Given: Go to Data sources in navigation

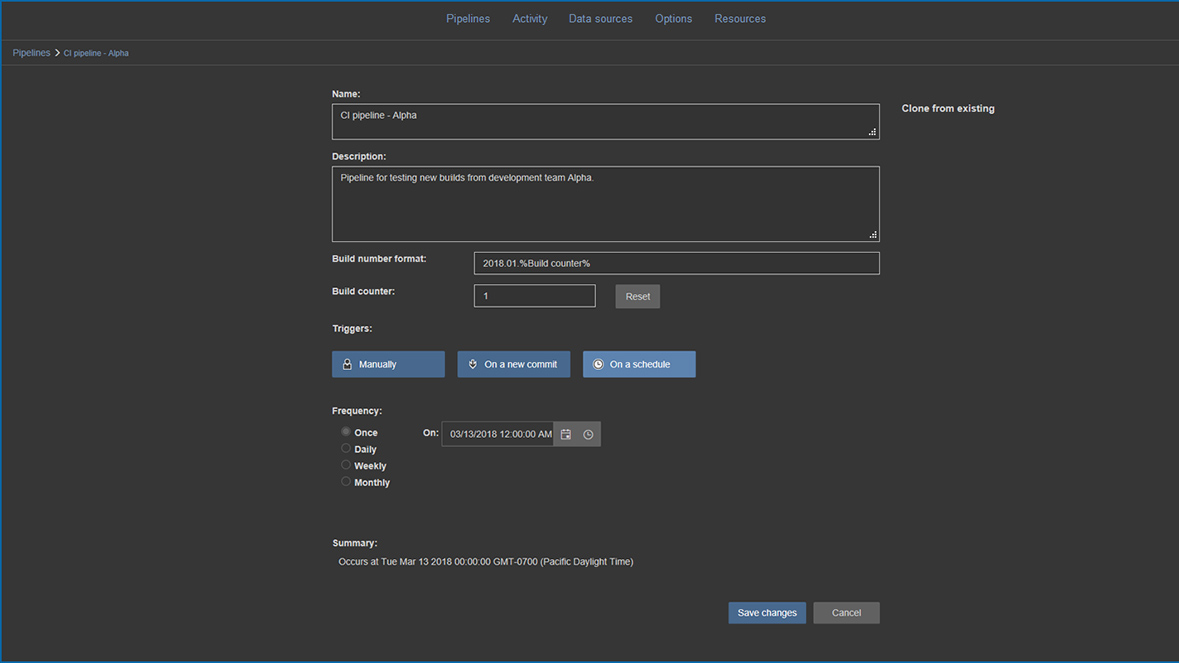Looking at the screenshot, I should pos(600,19).
